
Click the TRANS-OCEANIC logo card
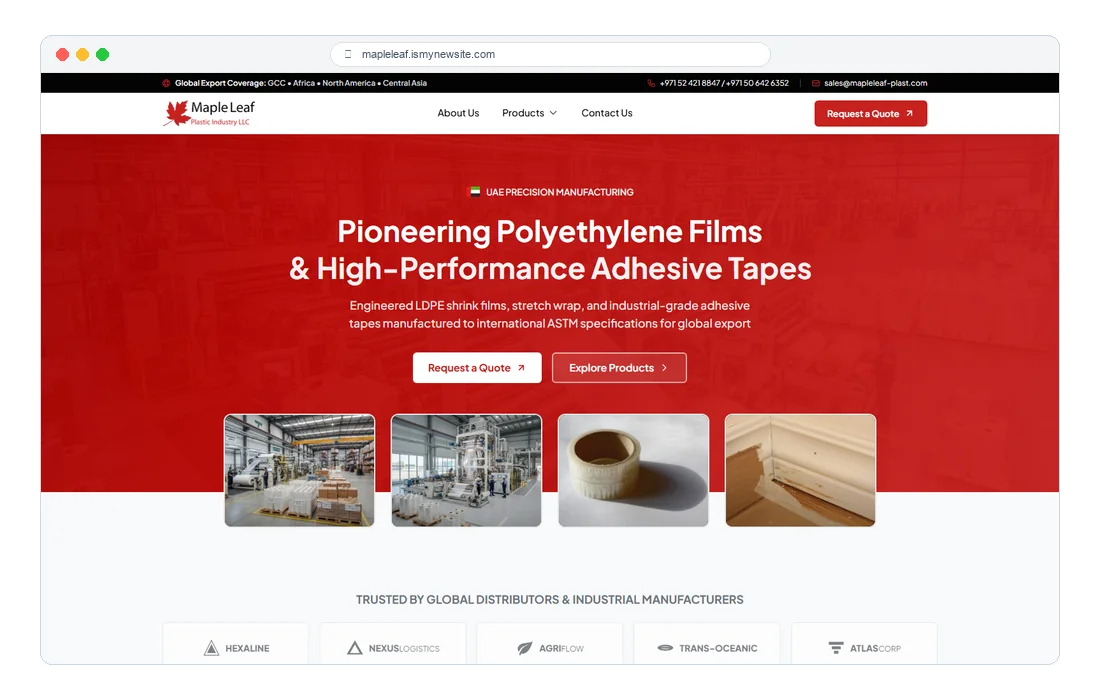click(x=707, y=644)
